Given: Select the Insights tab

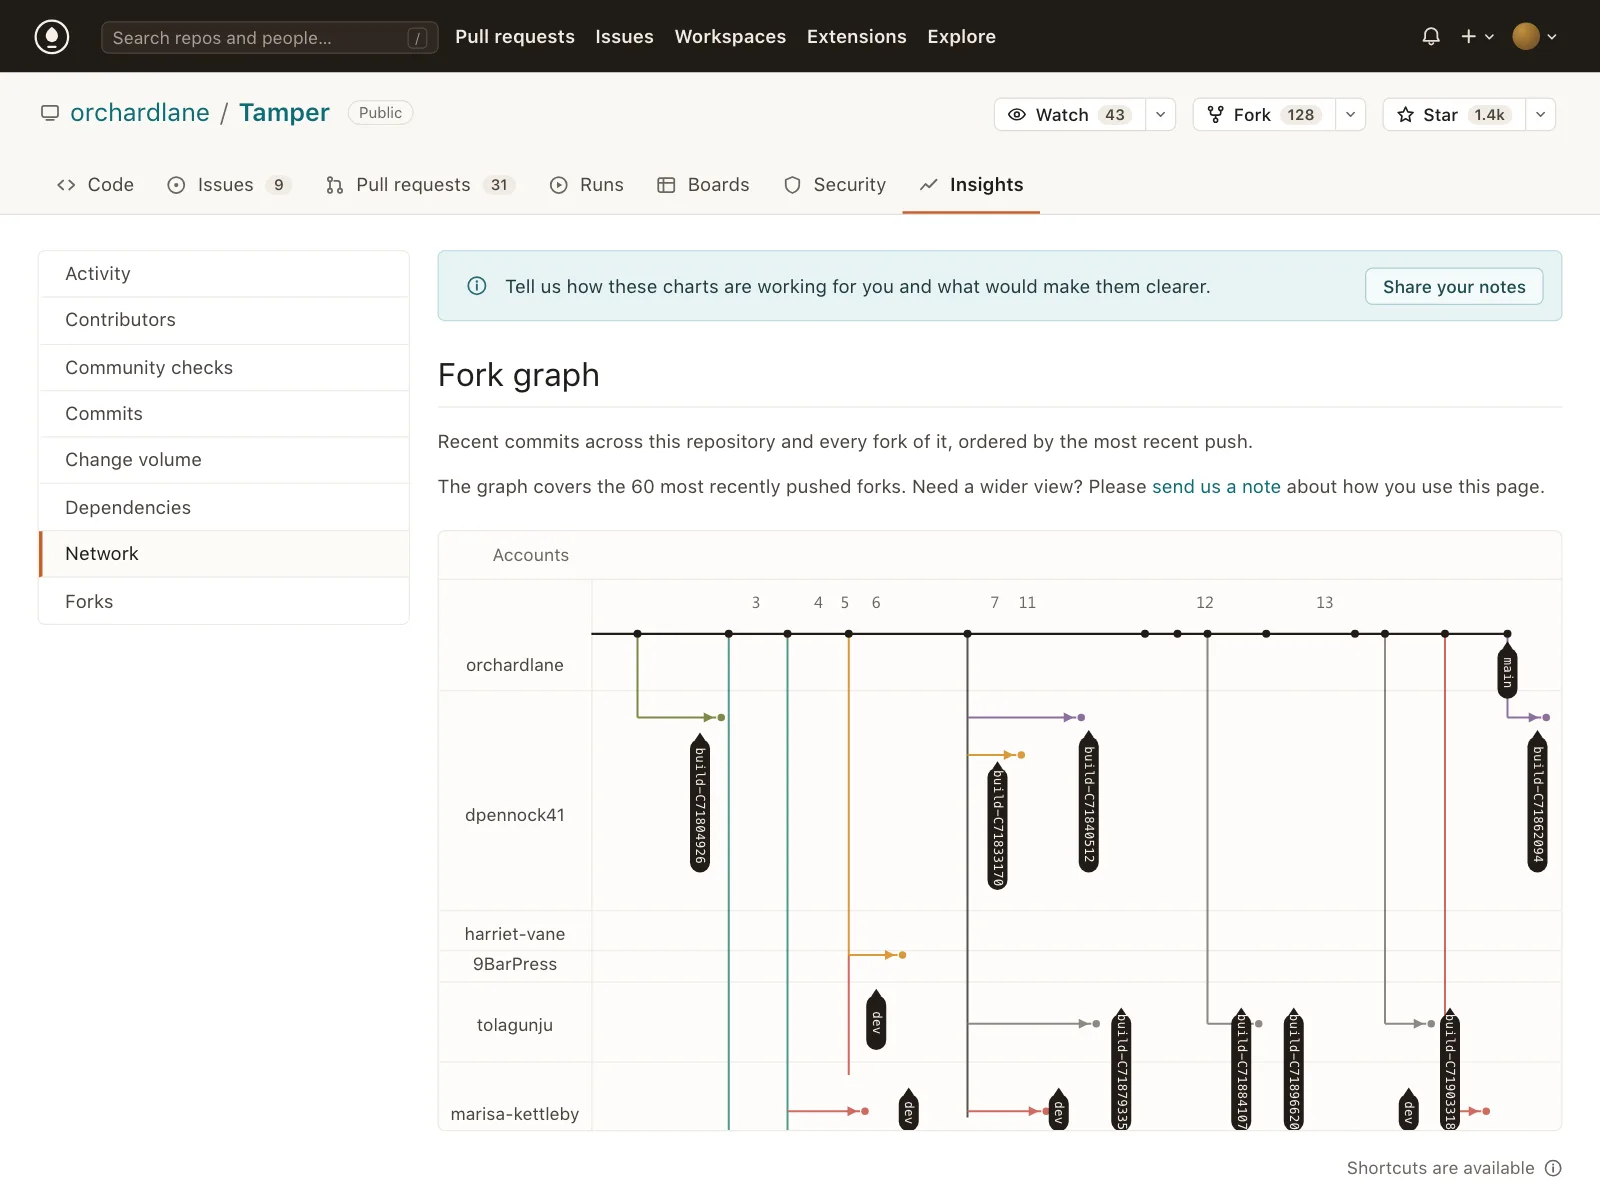Looking at the screenshot, I should 971,185.
